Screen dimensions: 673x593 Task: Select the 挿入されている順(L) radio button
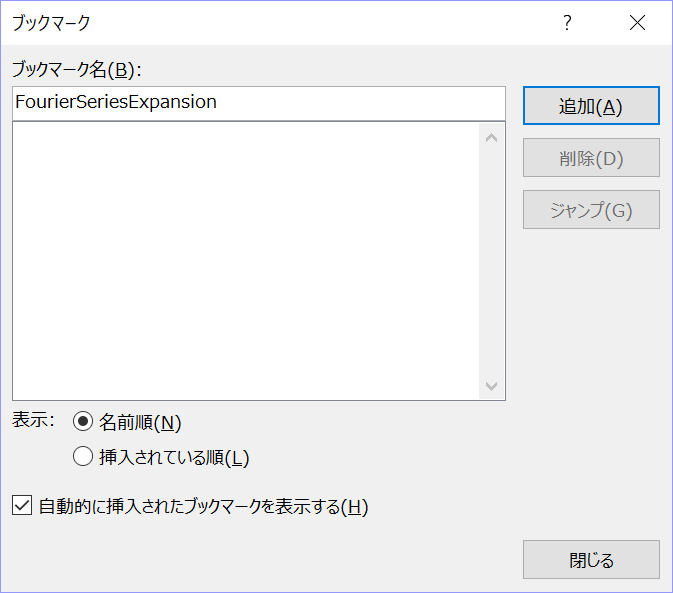pyautogui.click(x=83, y=458)
